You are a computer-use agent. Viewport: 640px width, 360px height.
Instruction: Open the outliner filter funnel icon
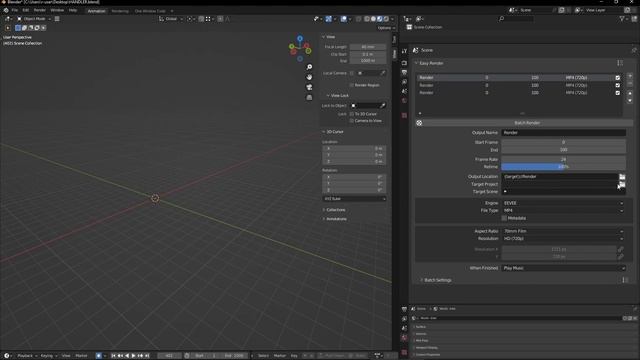click(622, 19)
